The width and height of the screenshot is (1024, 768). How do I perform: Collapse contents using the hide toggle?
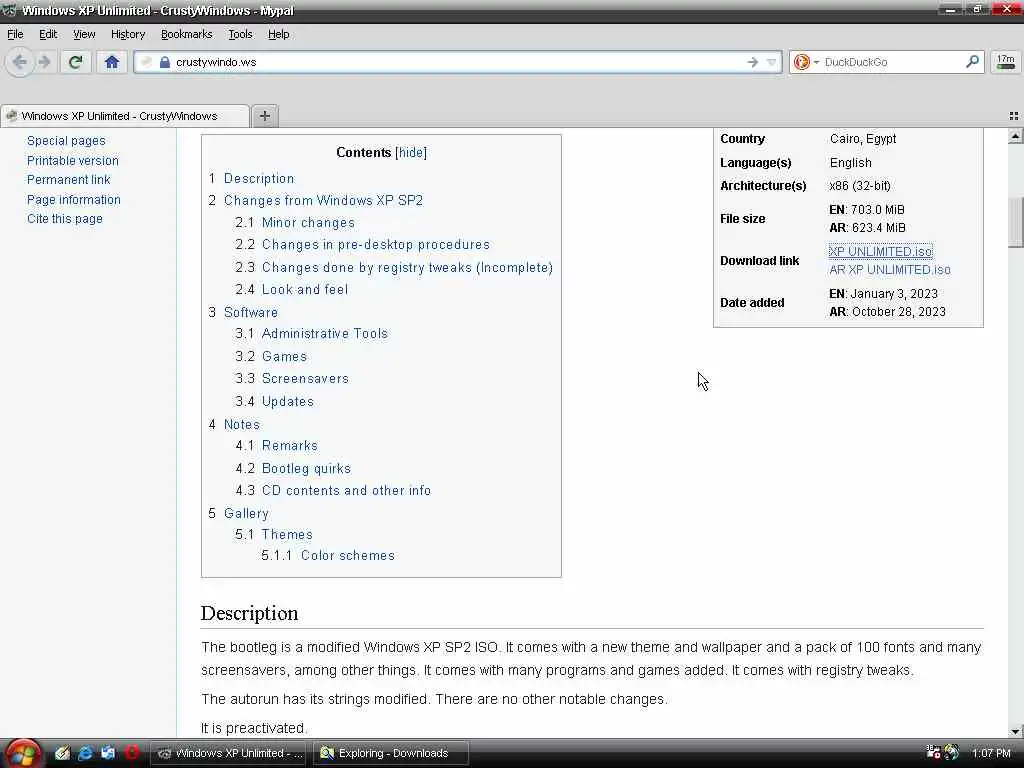tap(411, 152)
